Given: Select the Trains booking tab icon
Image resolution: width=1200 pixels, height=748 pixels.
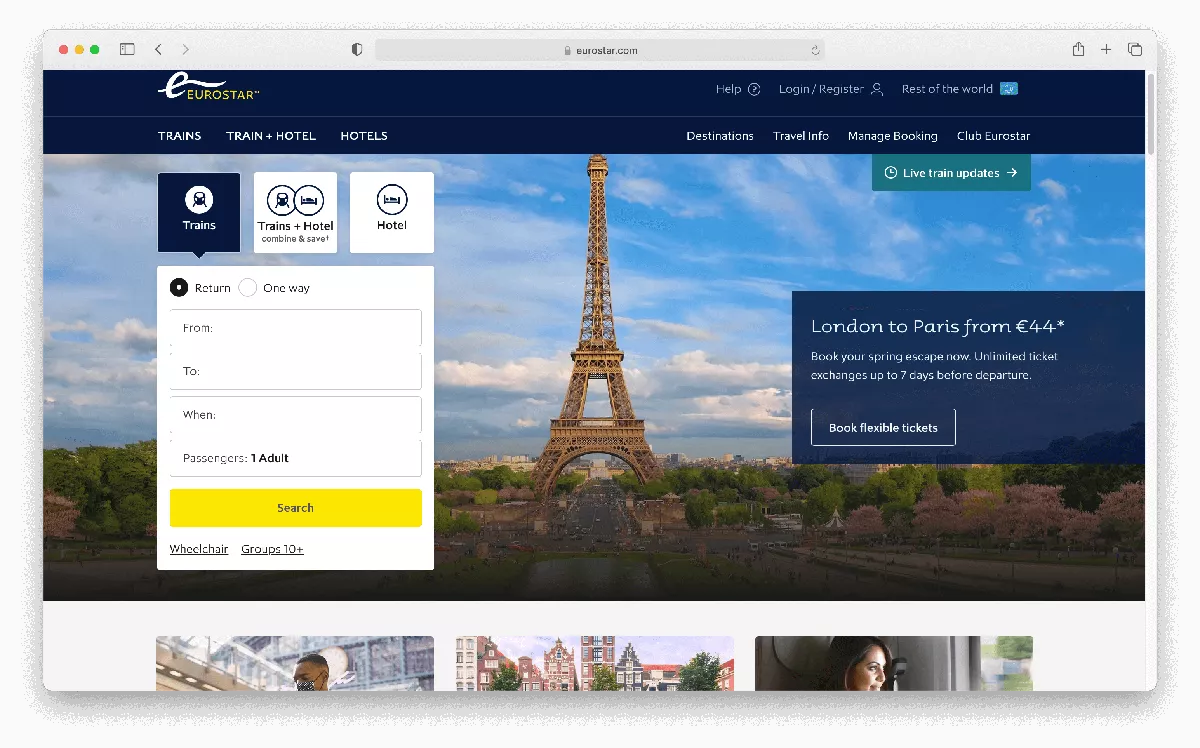Looking at the screenshot, I should point(199,200).
